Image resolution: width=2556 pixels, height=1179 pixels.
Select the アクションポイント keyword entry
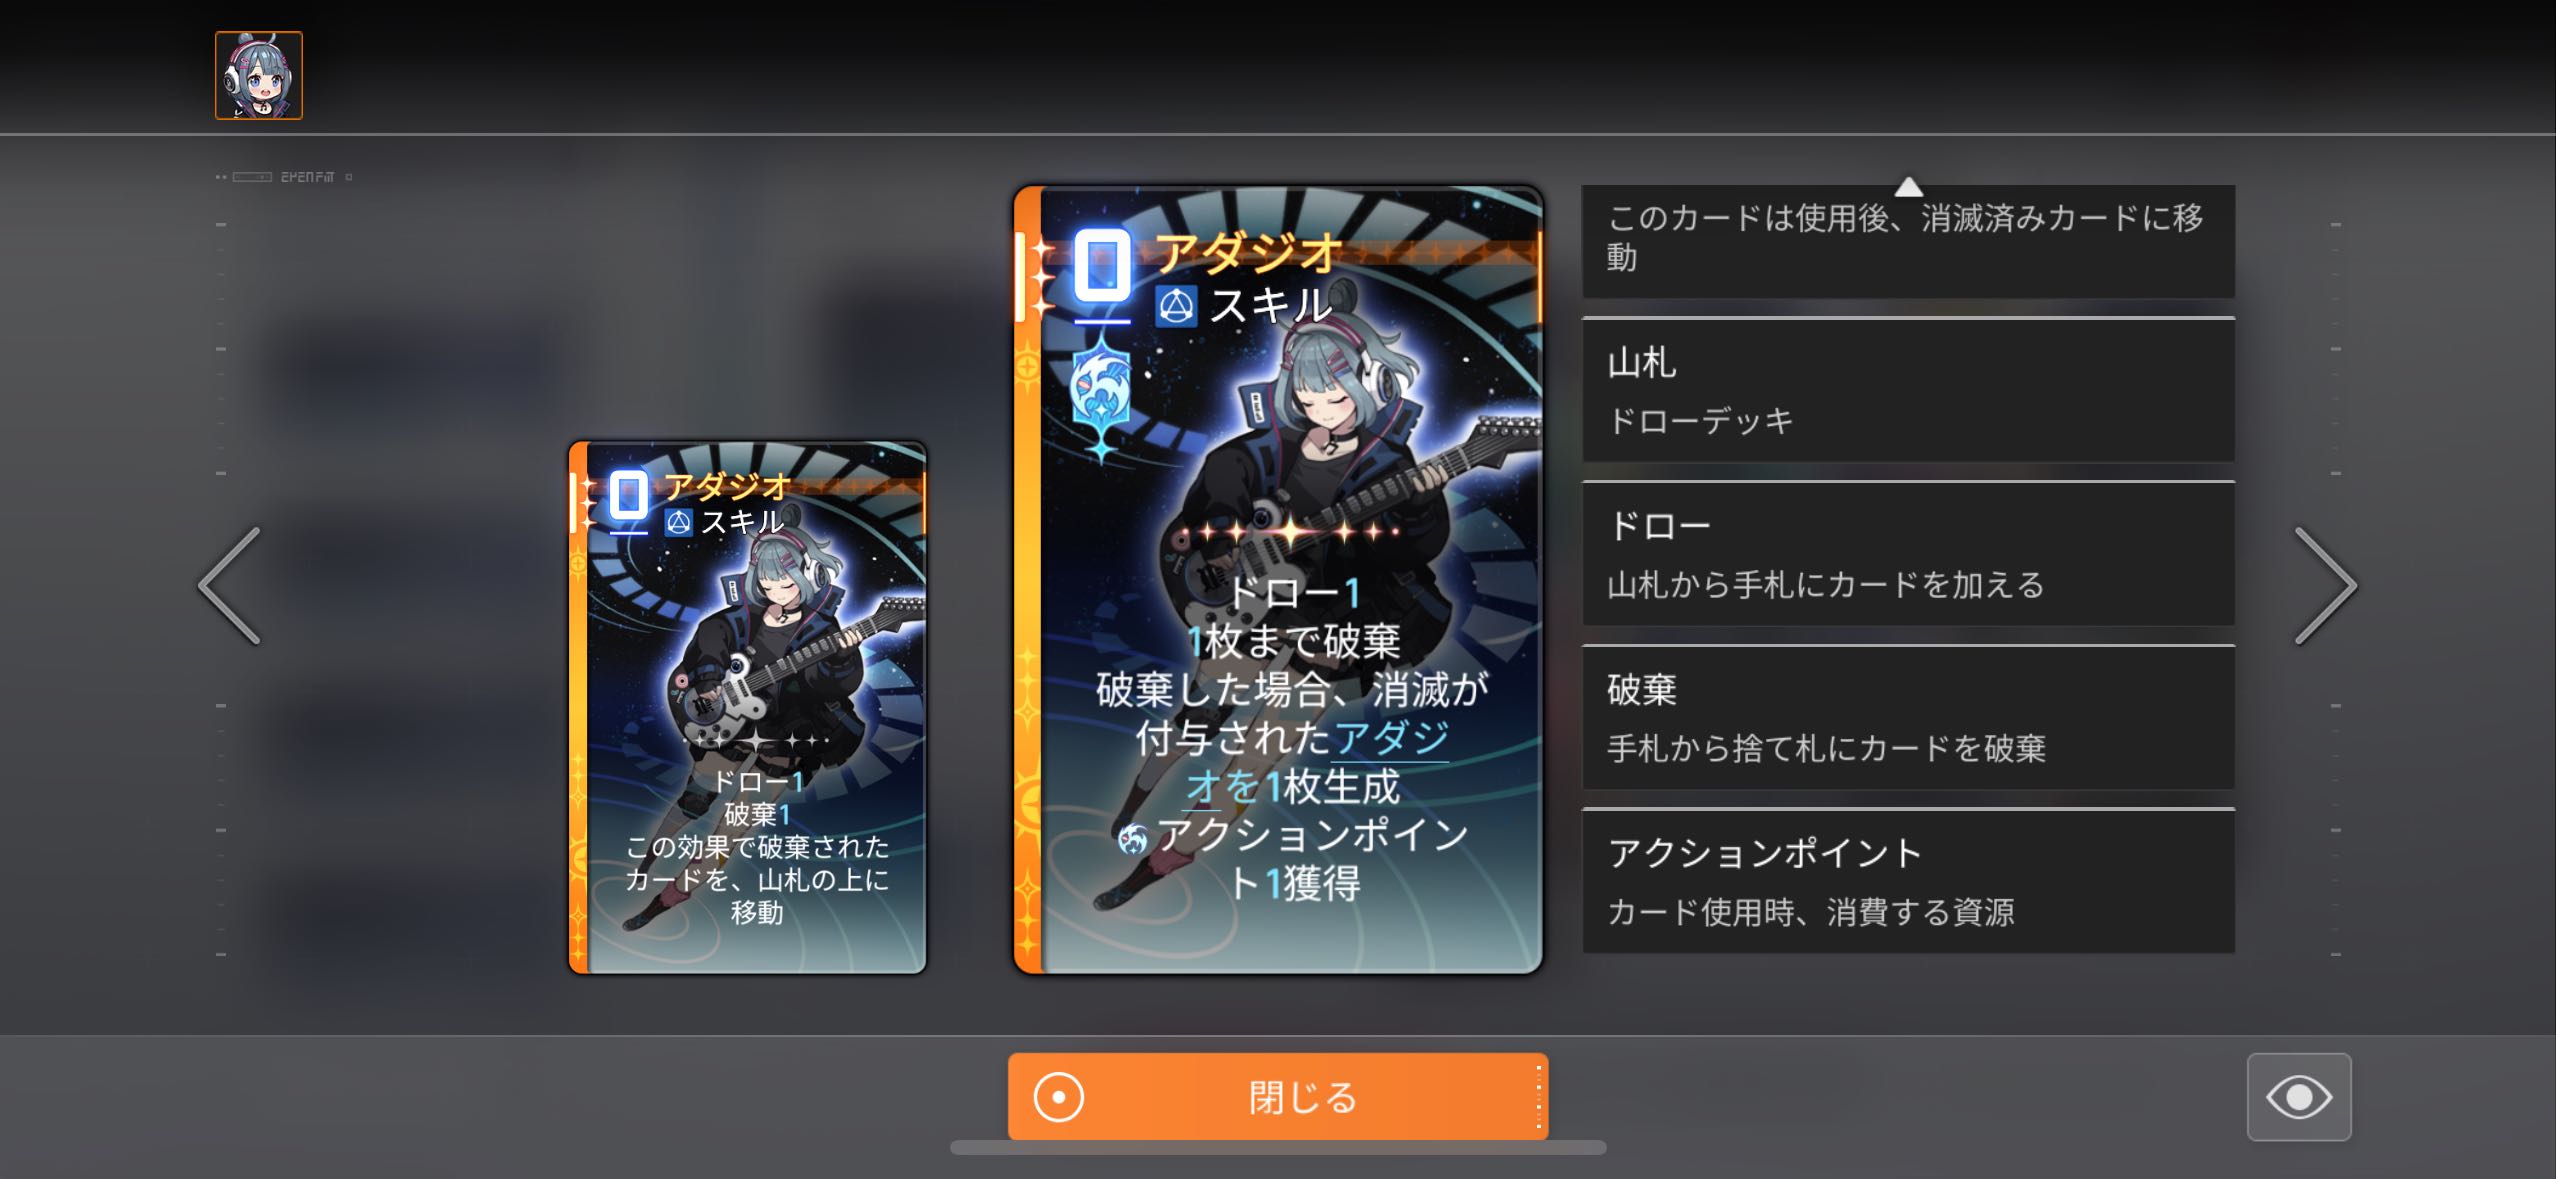(1908, 881)
